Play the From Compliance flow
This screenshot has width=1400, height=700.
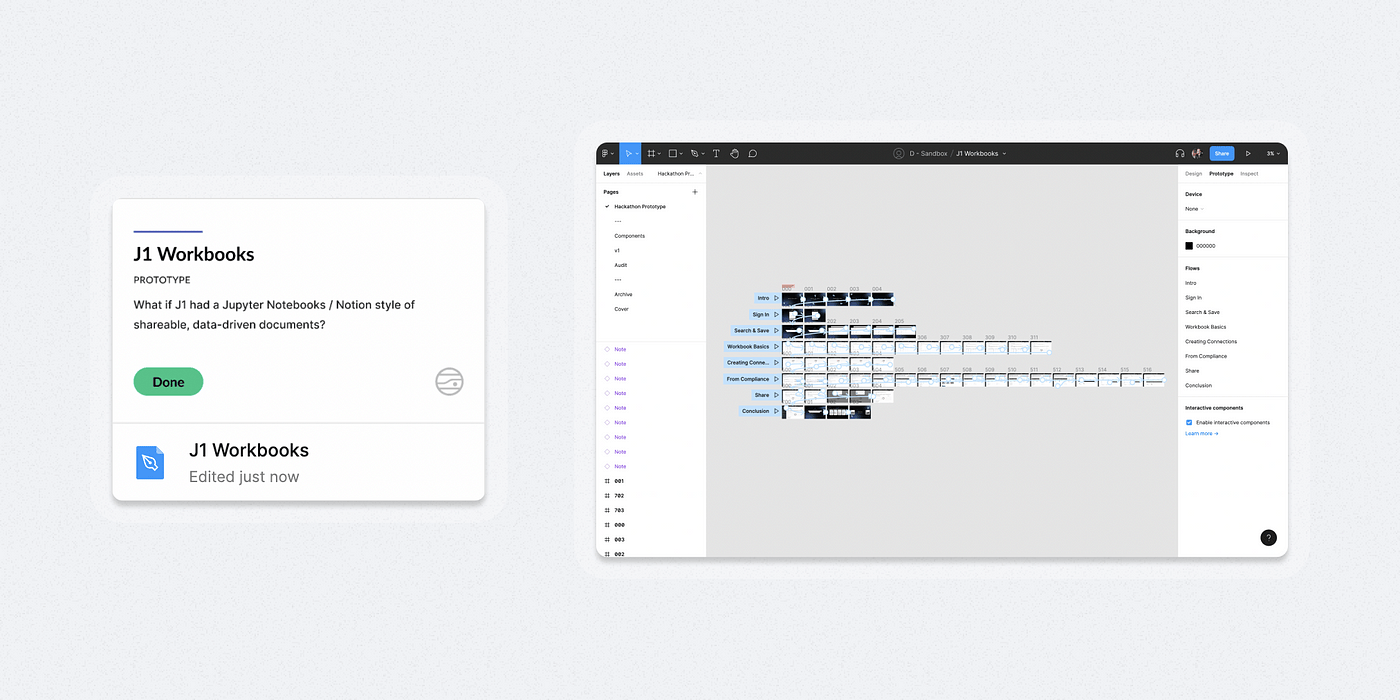776,379
